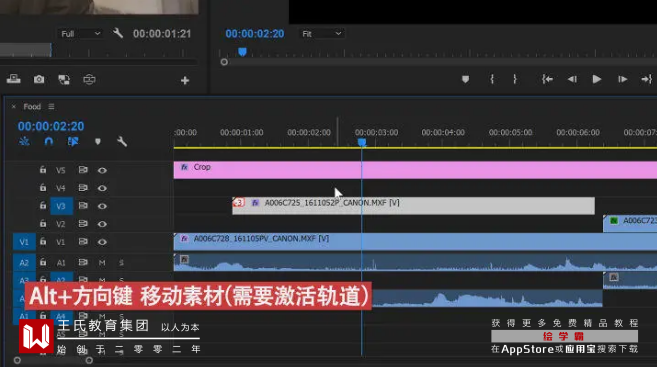Toggle Linked Selection in timeline
This screenshot has height=367, width=657.
tap(73, 142)
